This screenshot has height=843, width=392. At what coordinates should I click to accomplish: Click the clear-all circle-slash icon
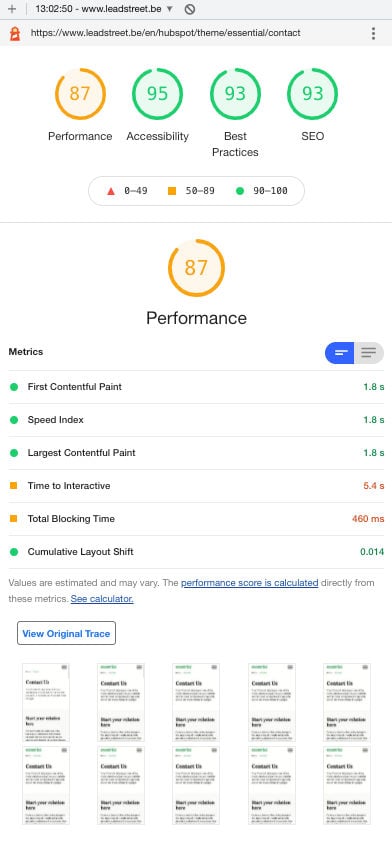(x=189, y=9)
